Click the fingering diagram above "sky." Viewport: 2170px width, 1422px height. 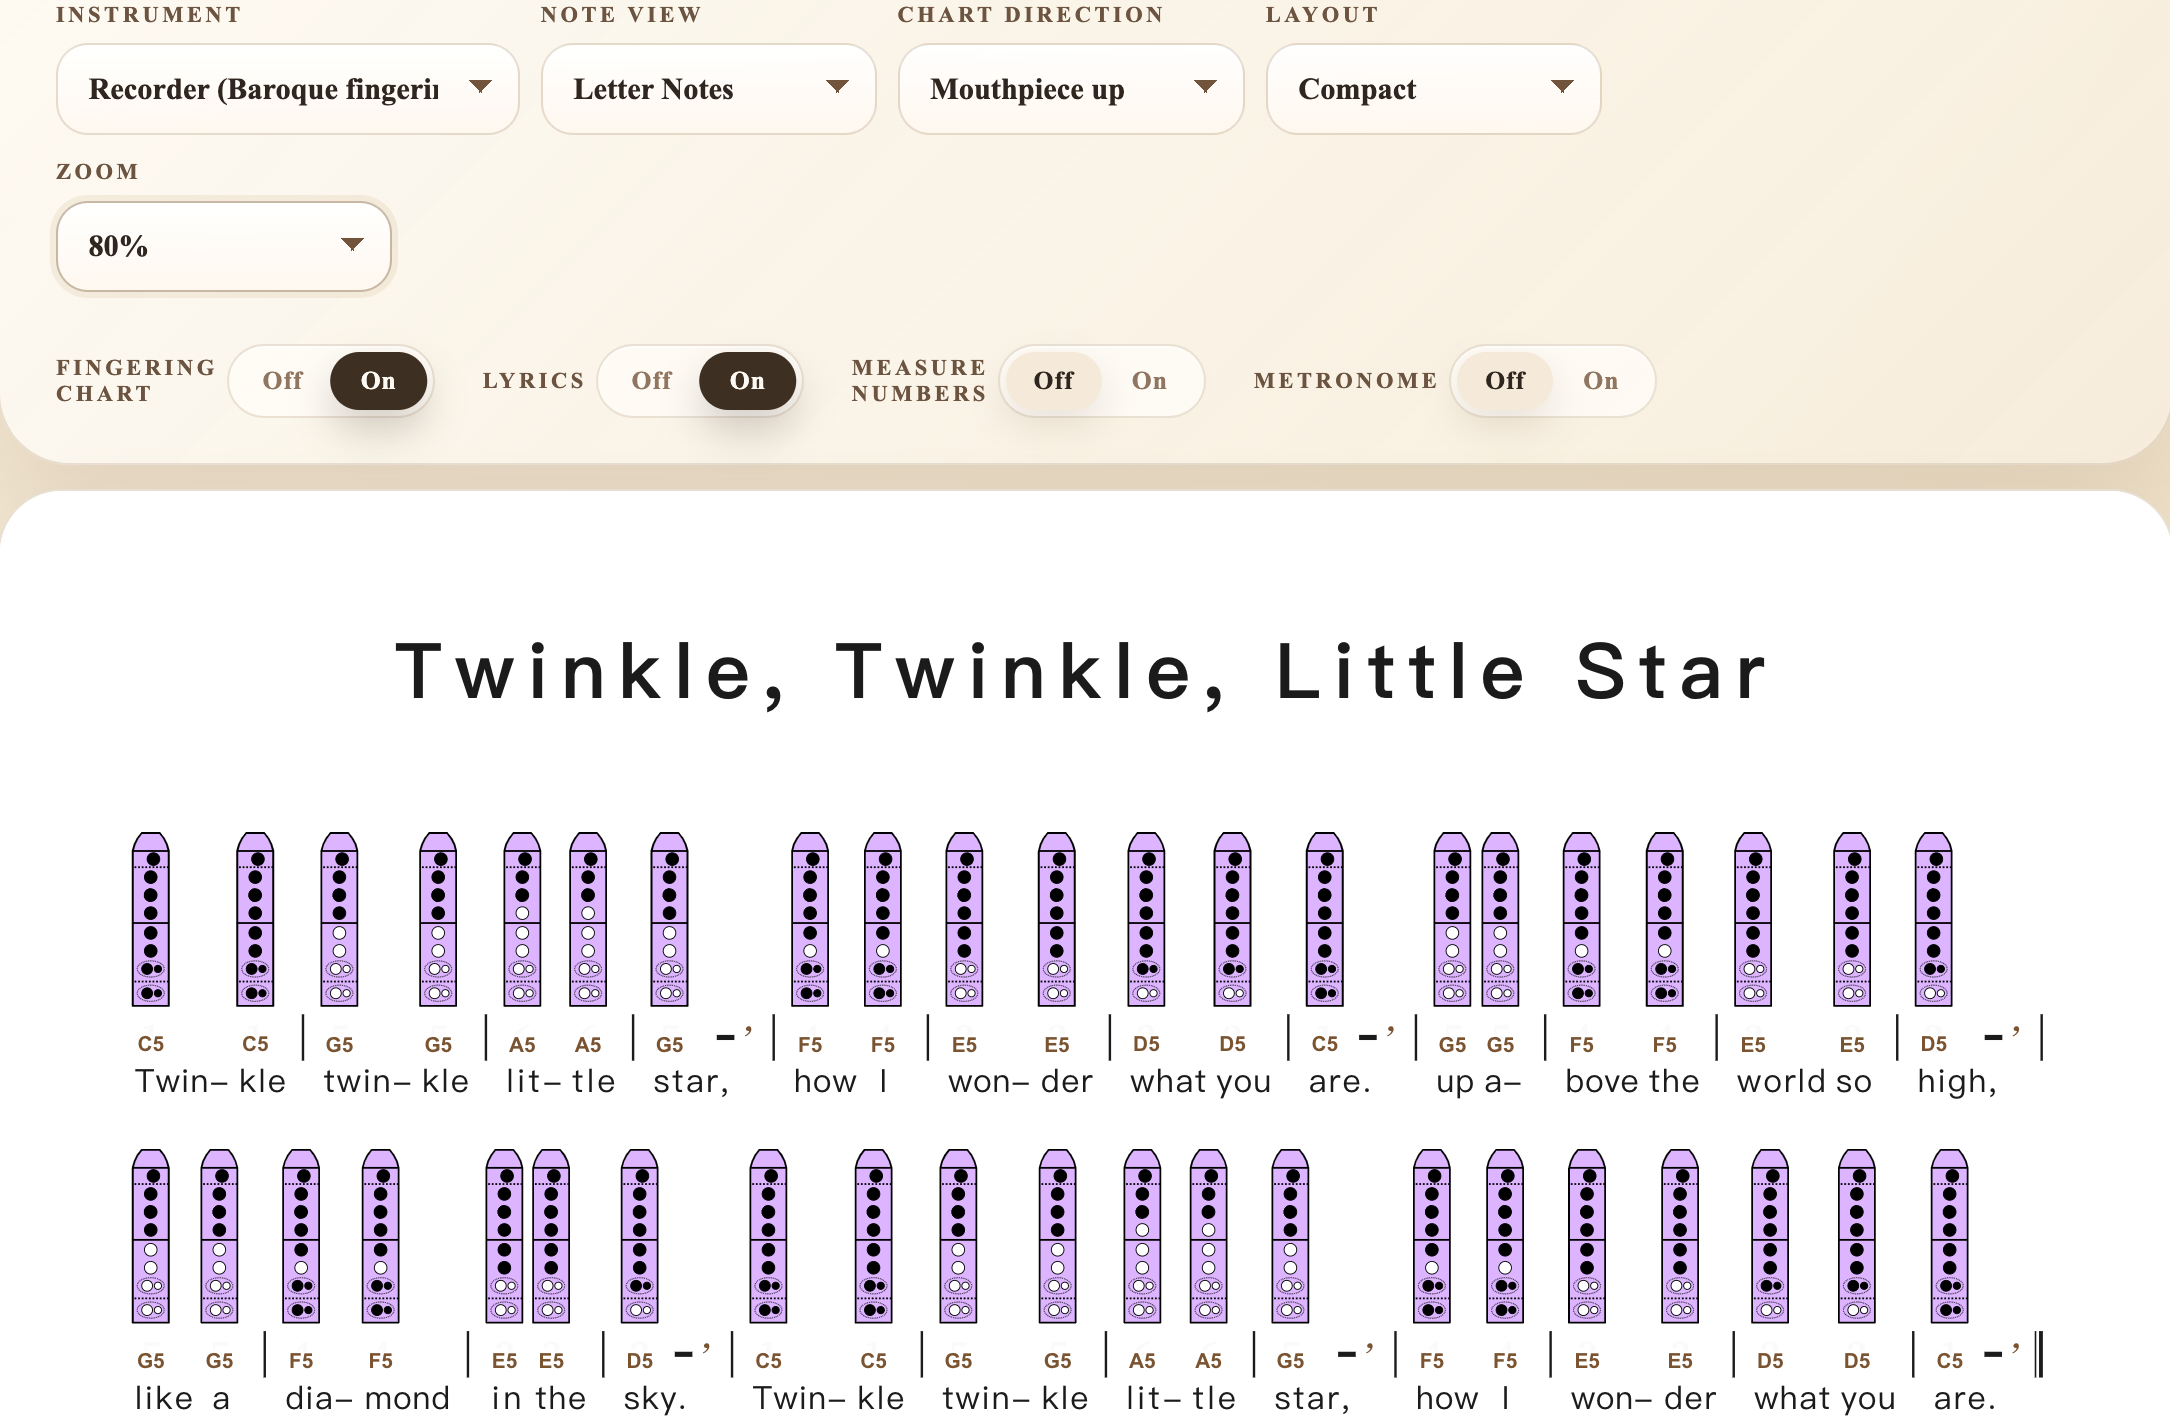[640, 1237]
